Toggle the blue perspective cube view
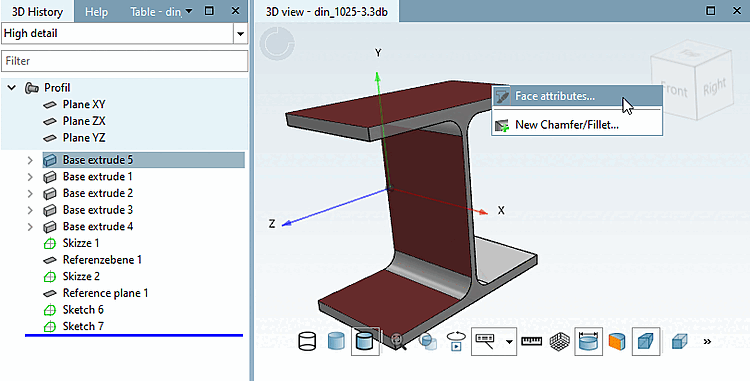750x381 pixels. (646, 341)
